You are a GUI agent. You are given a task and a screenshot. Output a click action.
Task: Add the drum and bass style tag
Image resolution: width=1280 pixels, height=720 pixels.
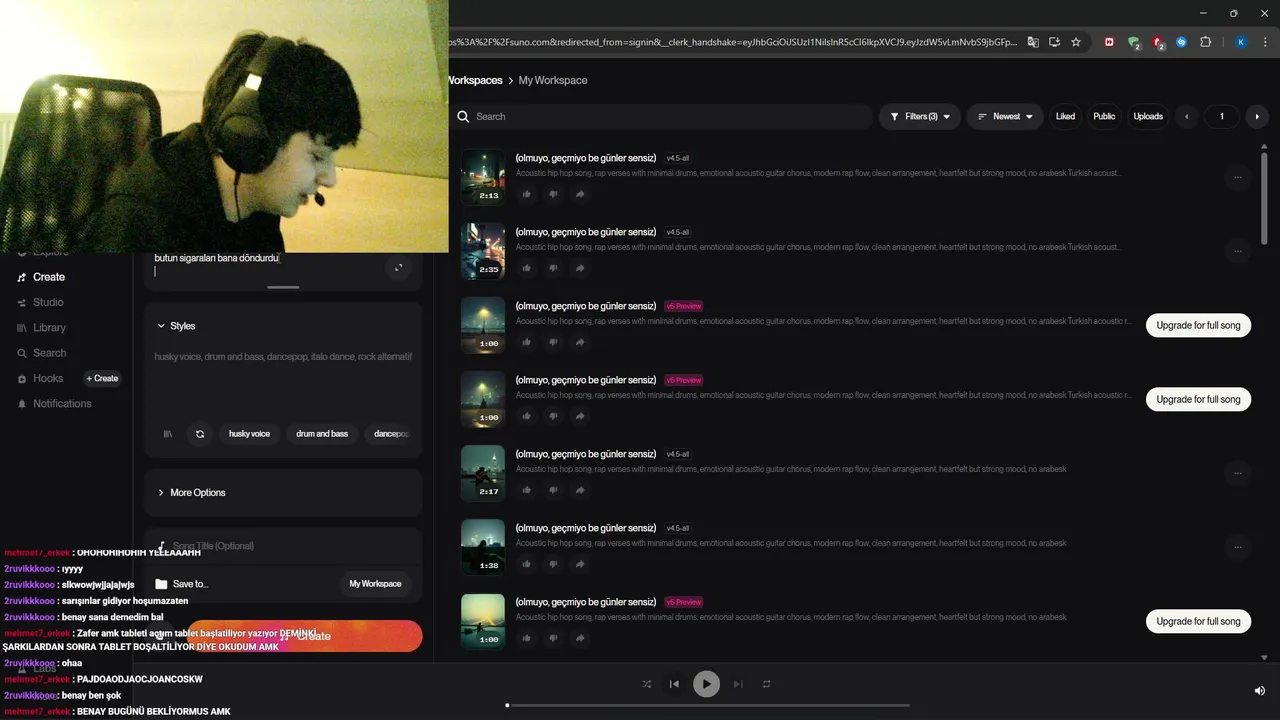(322, 434)
